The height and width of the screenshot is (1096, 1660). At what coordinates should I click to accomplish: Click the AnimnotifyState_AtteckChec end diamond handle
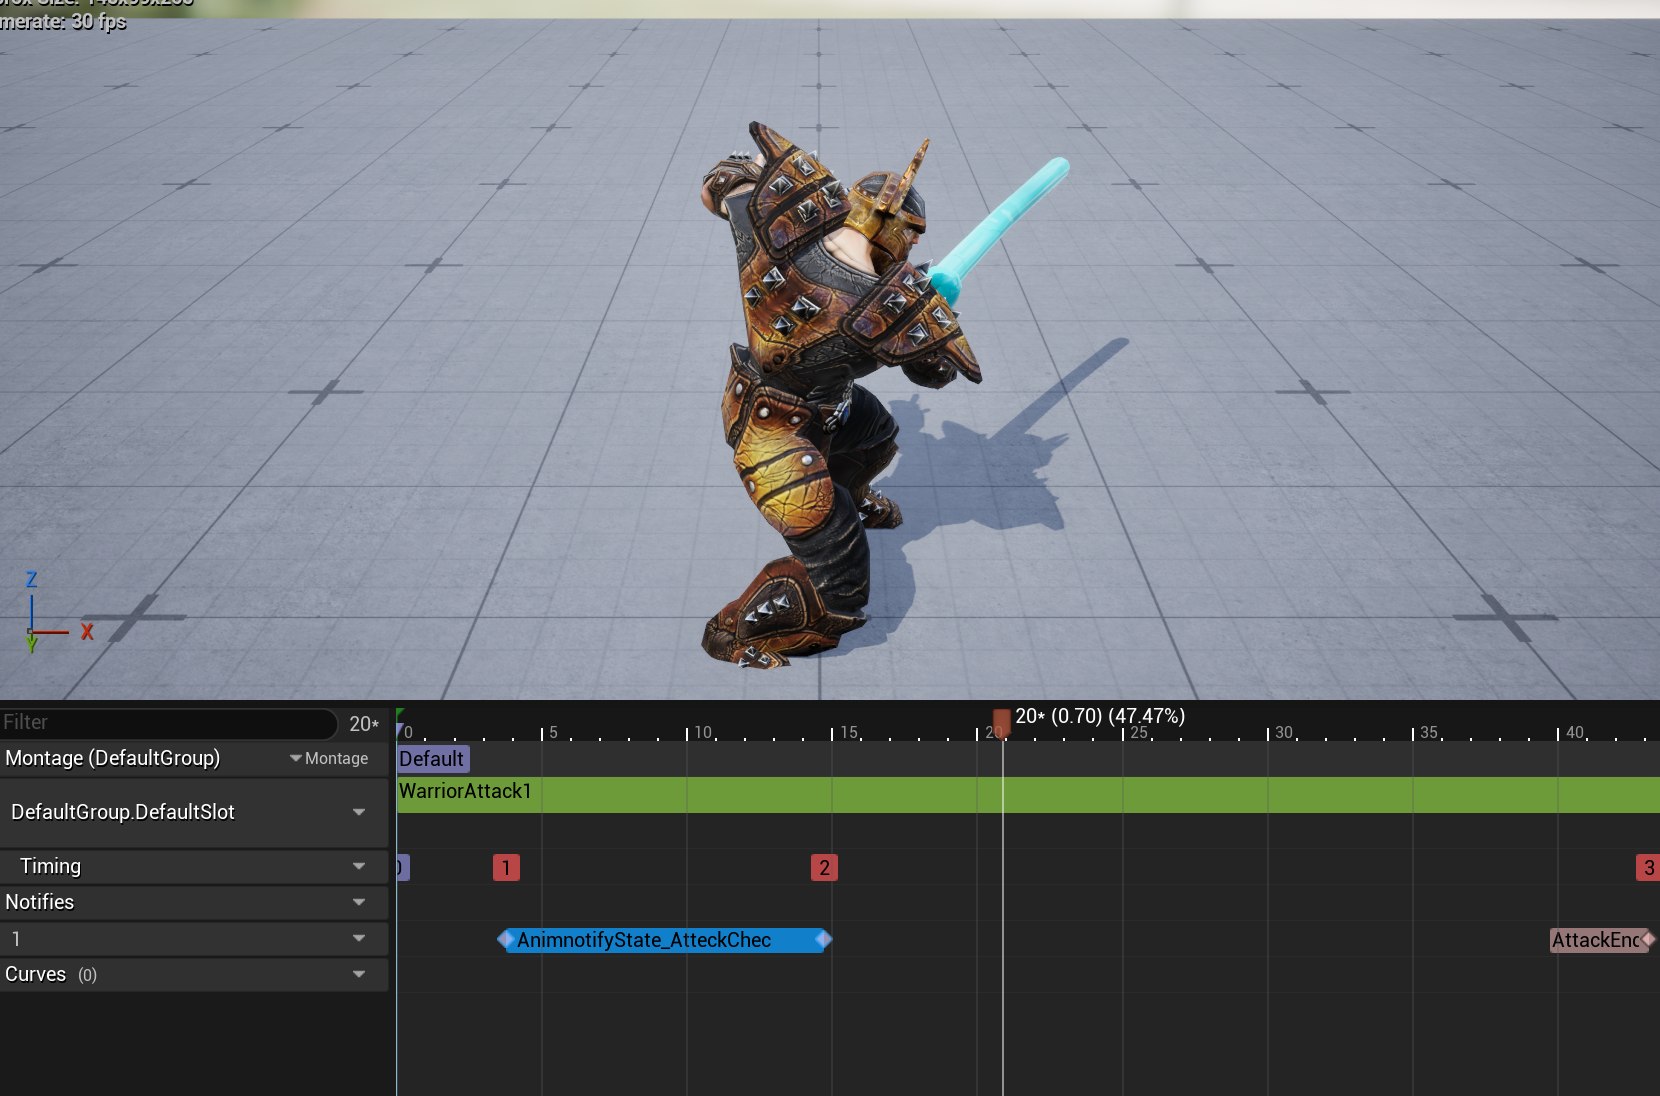point(824,940)
